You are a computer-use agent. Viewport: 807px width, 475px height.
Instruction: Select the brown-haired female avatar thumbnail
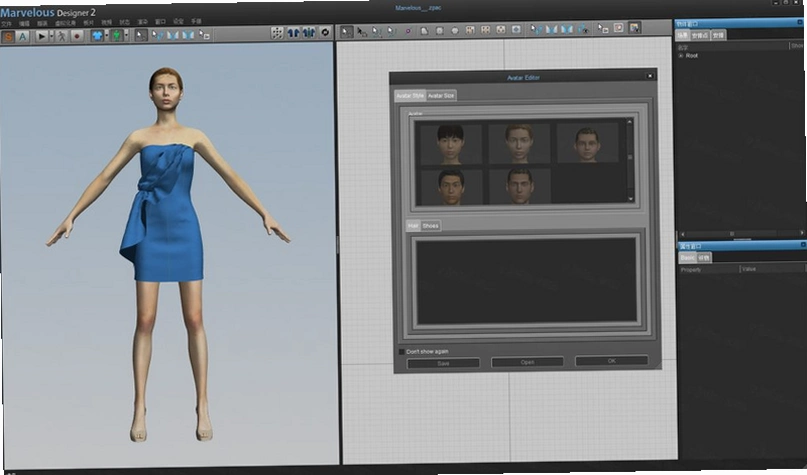click(519, 143)
